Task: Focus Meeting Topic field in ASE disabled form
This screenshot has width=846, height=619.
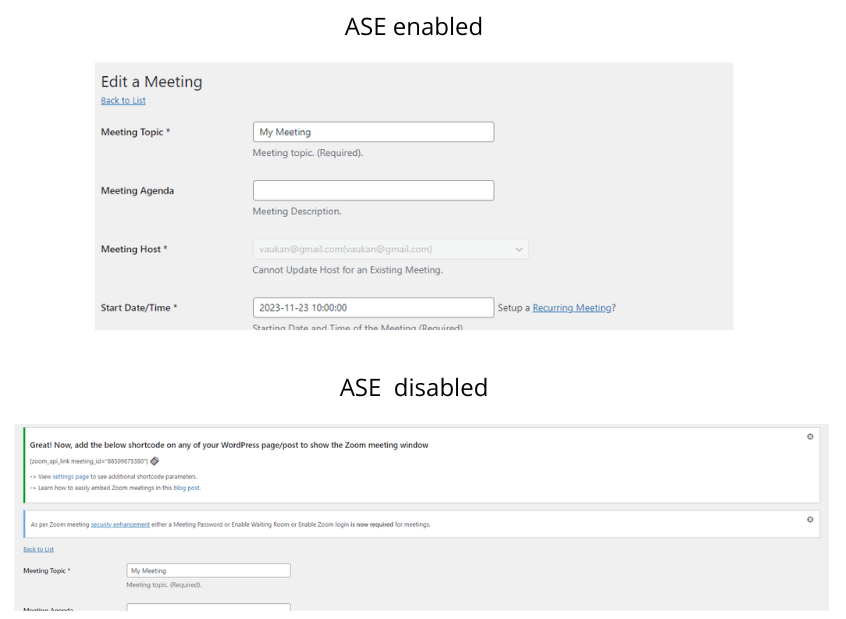Action: [x=208, y=570]
